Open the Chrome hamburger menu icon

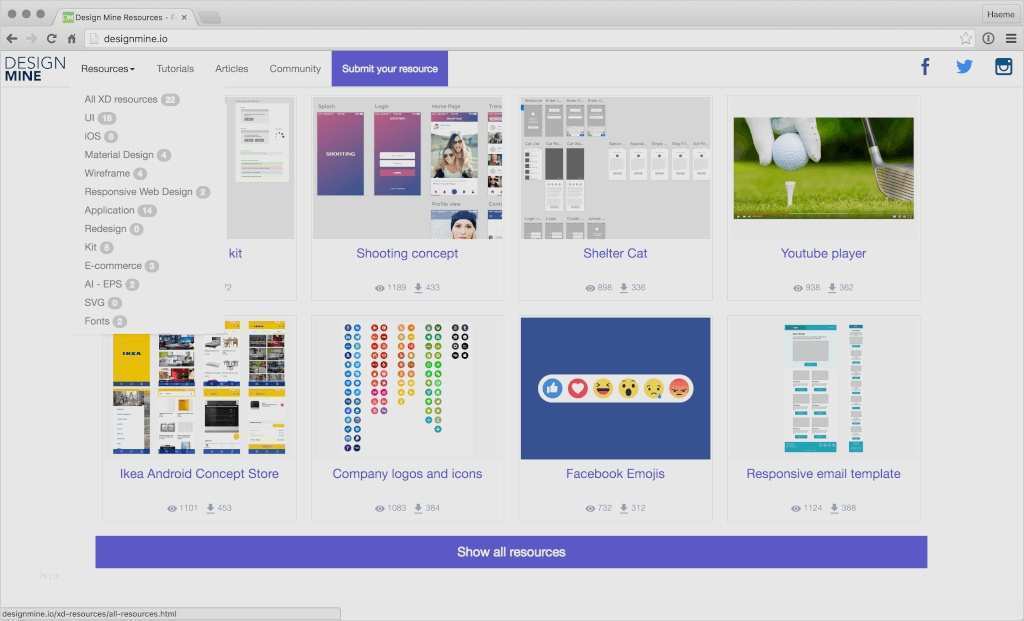pos(1011,39)
